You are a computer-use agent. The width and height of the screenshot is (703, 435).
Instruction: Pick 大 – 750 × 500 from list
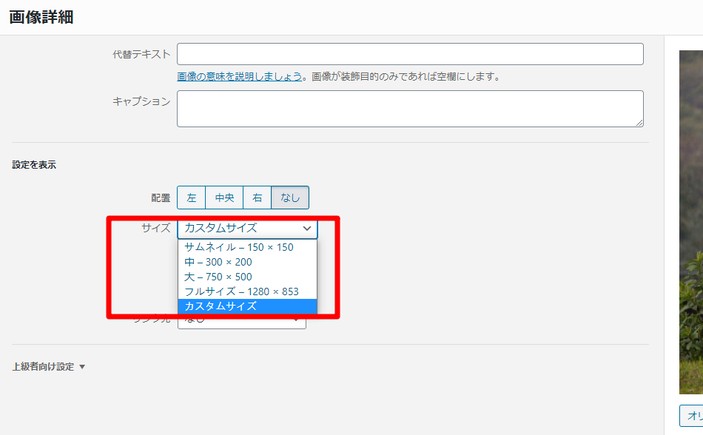(x=219, y=277)
